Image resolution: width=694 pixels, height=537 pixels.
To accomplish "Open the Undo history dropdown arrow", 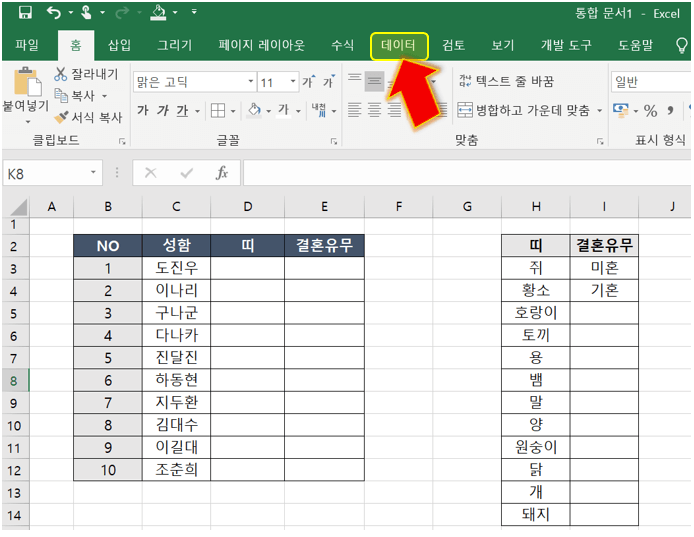I will point(70,13).
